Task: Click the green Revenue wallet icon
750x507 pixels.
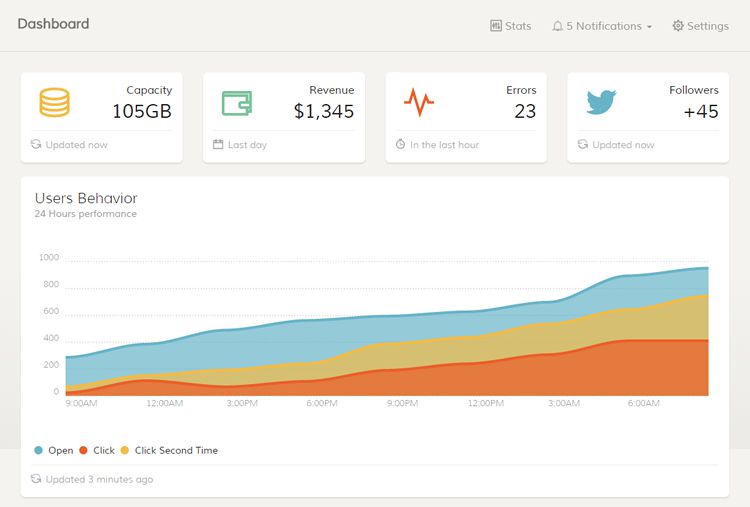Action: click(x=236, y=102)
